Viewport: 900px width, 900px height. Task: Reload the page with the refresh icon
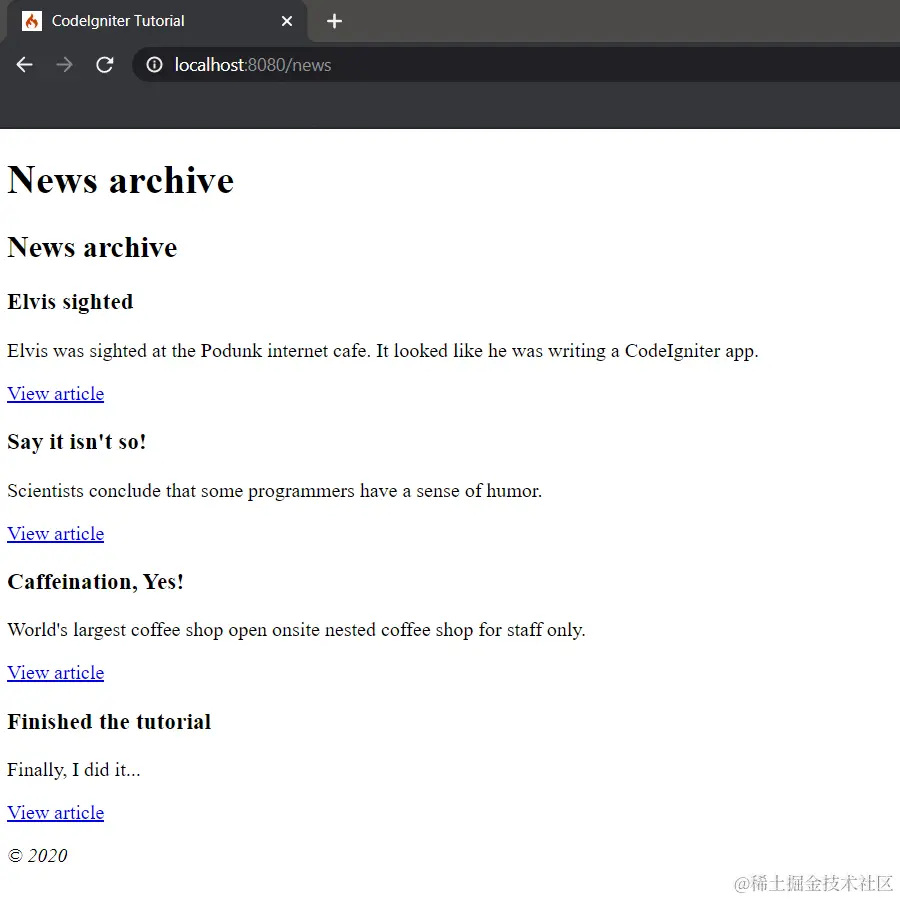tap(104, 65)
